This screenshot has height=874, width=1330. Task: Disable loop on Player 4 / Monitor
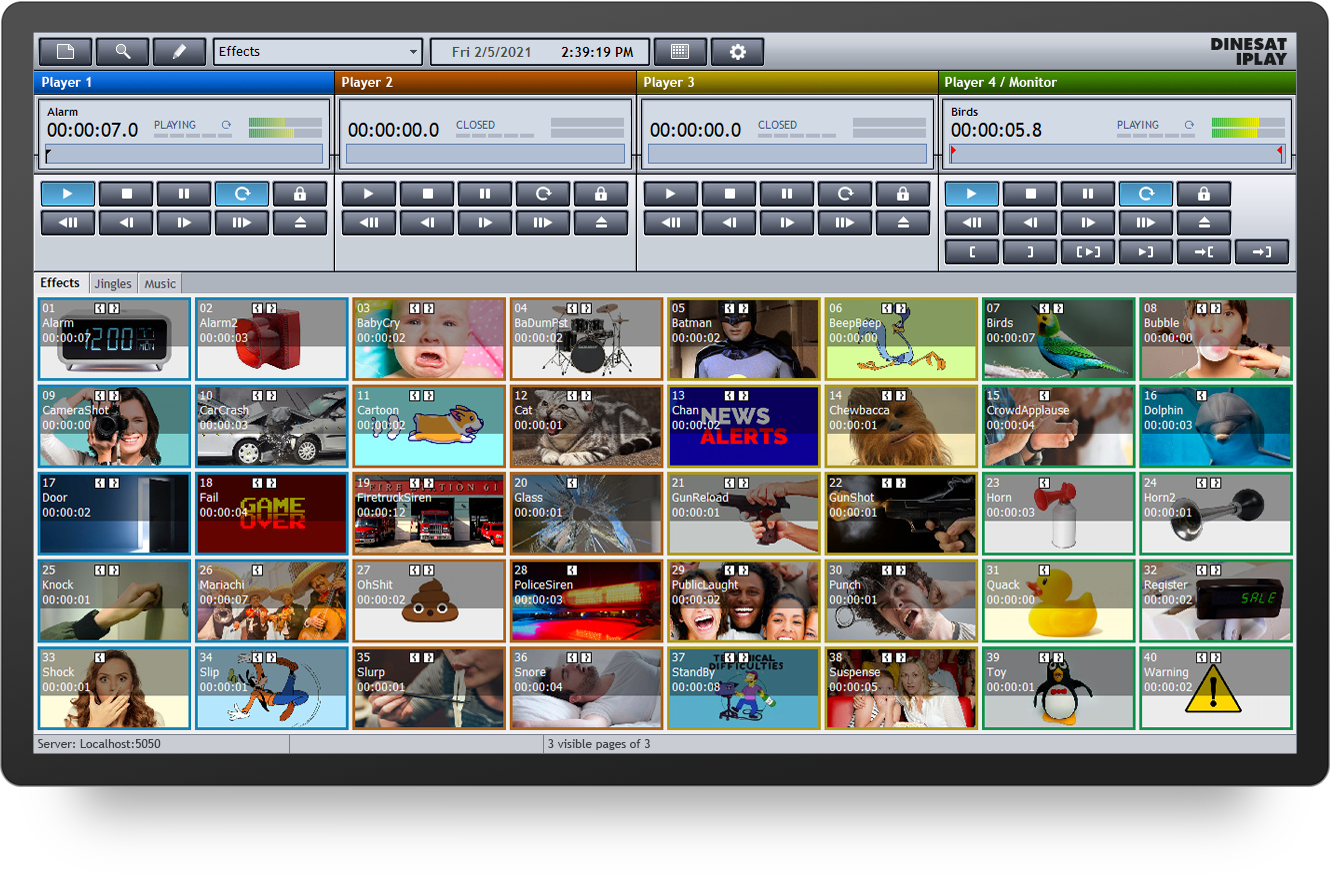pyautogui.click(x=1146, y=194)
